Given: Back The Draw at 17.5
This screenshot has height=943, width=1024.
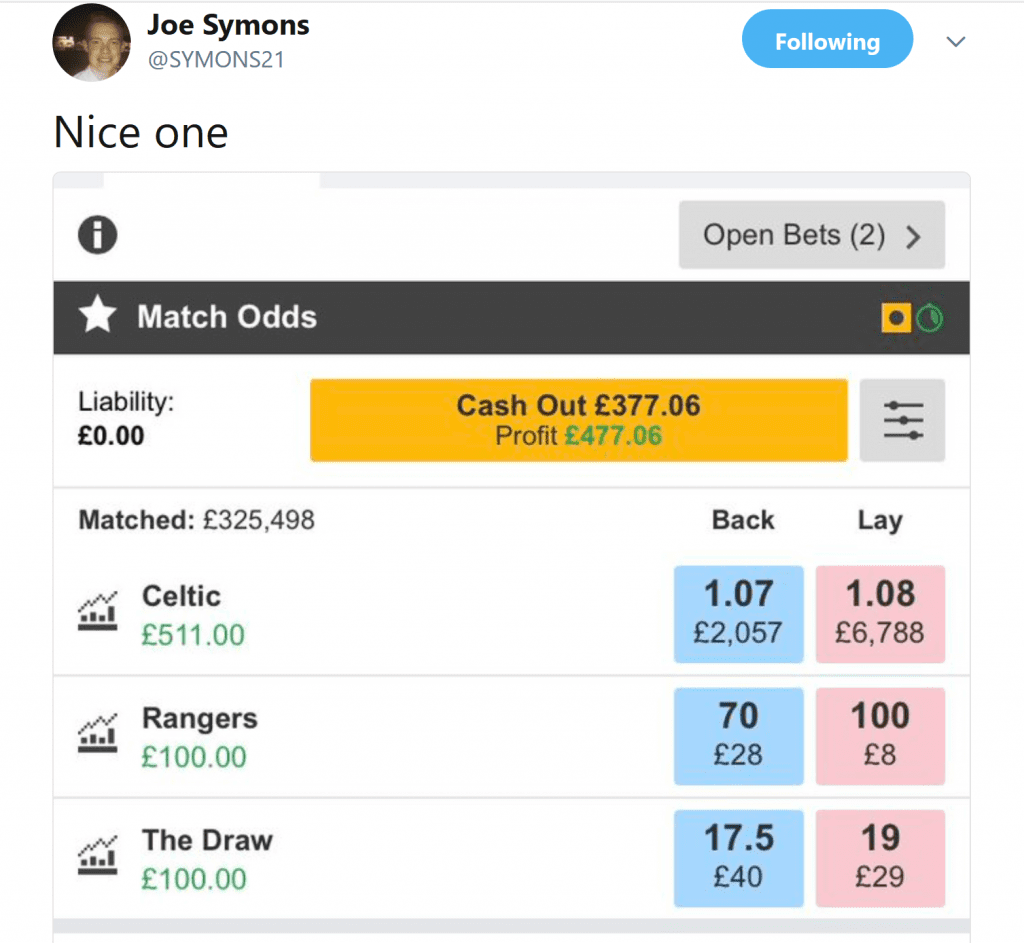Looking at the screenshot, I should [x=739, y=858].
